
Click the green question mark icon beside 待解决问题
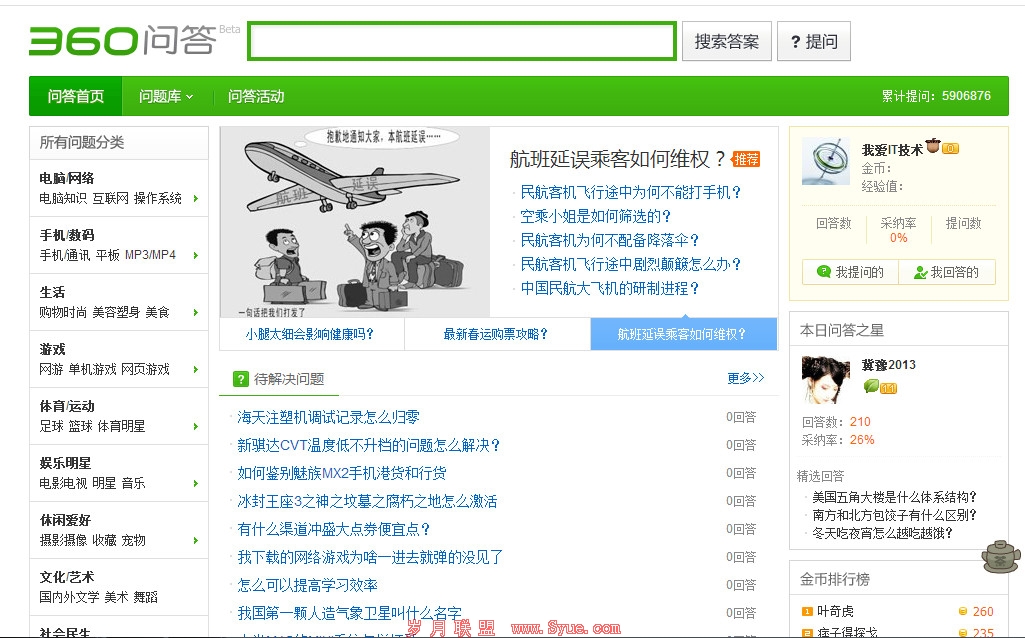[x=241, y=379]
